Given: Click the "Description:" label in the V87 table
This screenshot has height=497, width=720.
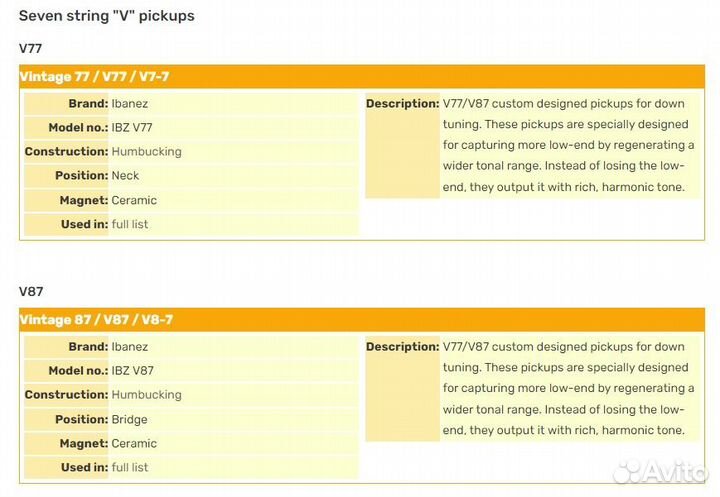Looking at the screenshot, I should (402, 346).
